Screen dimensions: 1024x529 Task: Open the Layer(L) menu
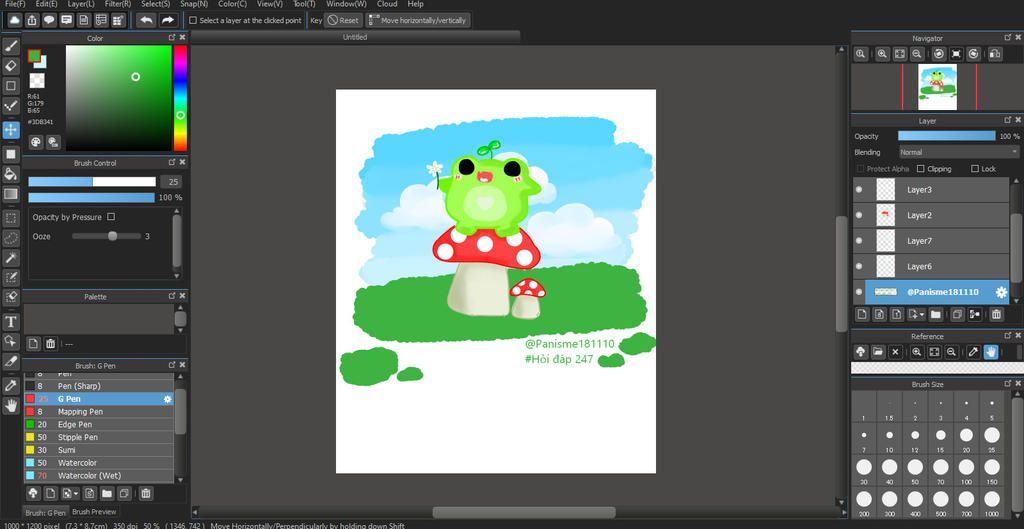[81, 4]
